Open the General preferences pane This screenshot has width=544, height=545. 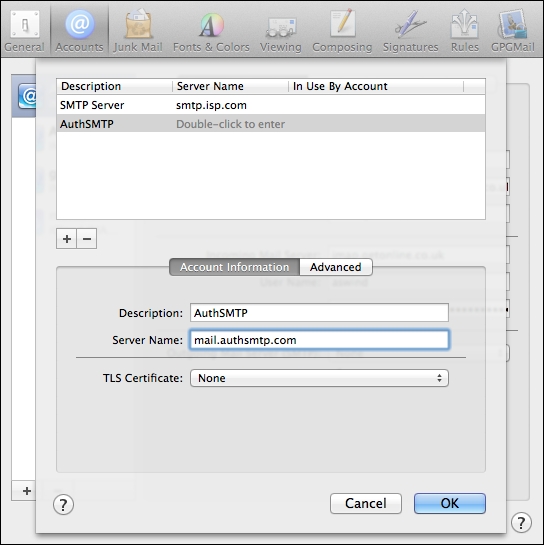(24, 31)
